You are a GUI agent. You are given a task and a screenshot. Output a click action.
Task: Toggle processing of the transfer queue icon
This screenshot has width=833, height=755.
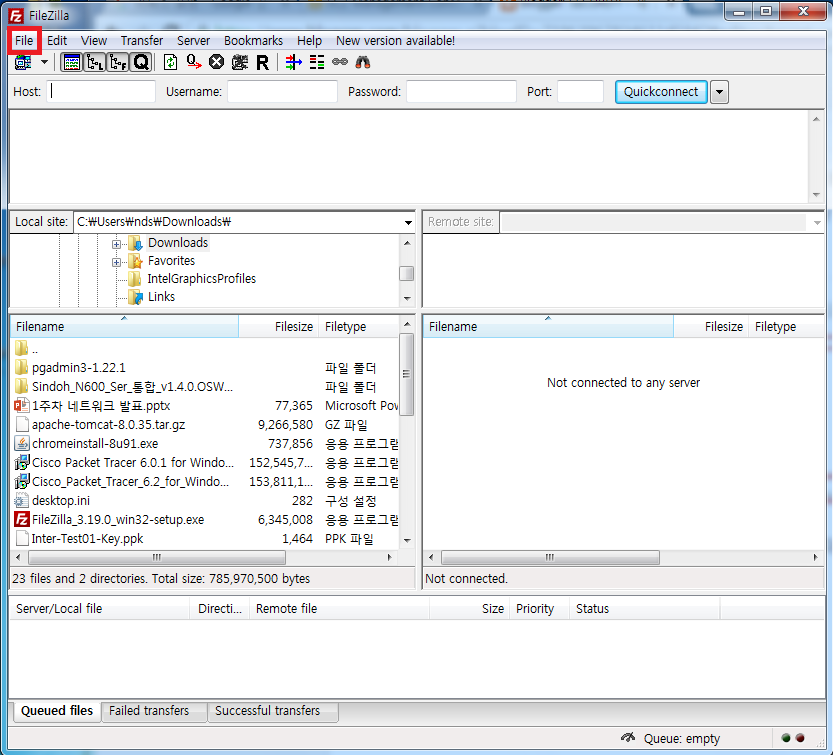194,63
